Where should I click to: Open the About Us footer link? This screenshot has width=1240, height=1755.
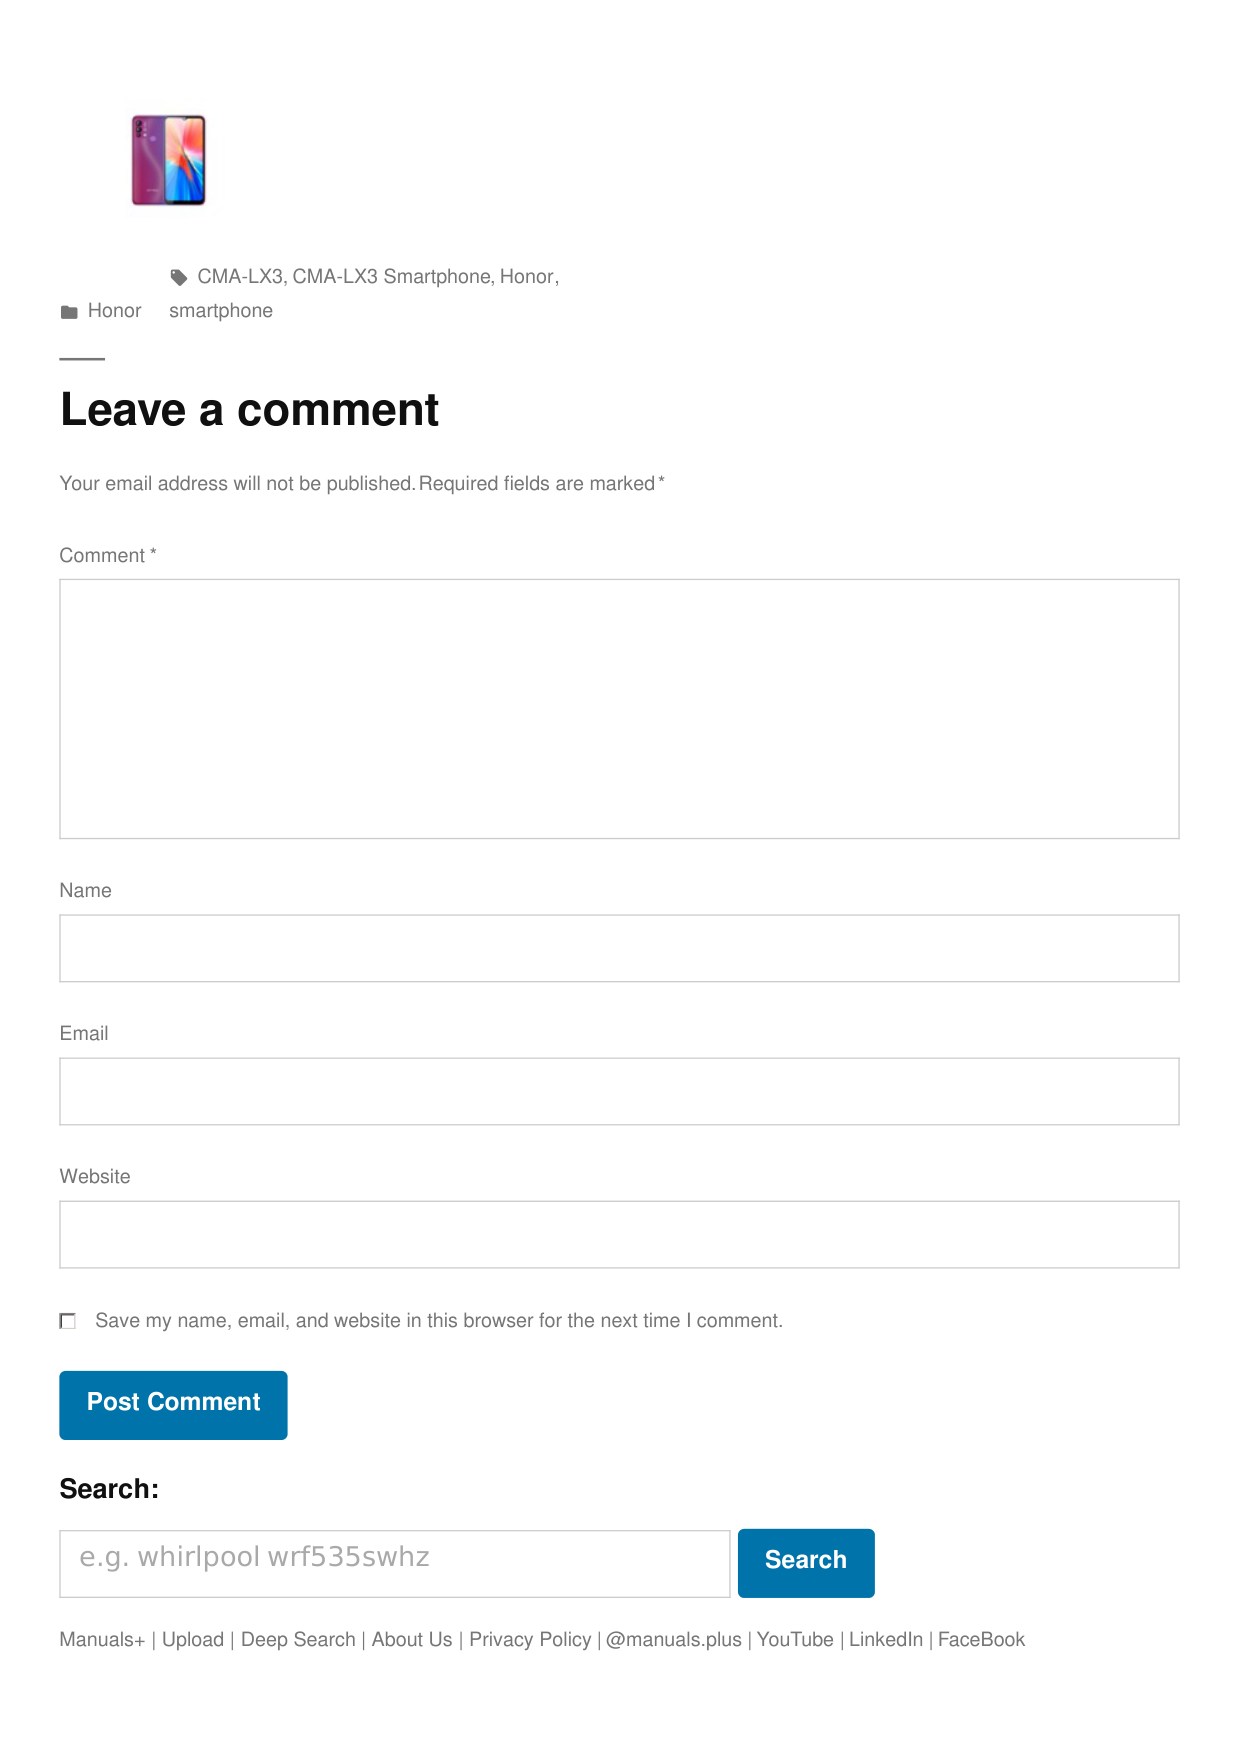[412, 1640]
